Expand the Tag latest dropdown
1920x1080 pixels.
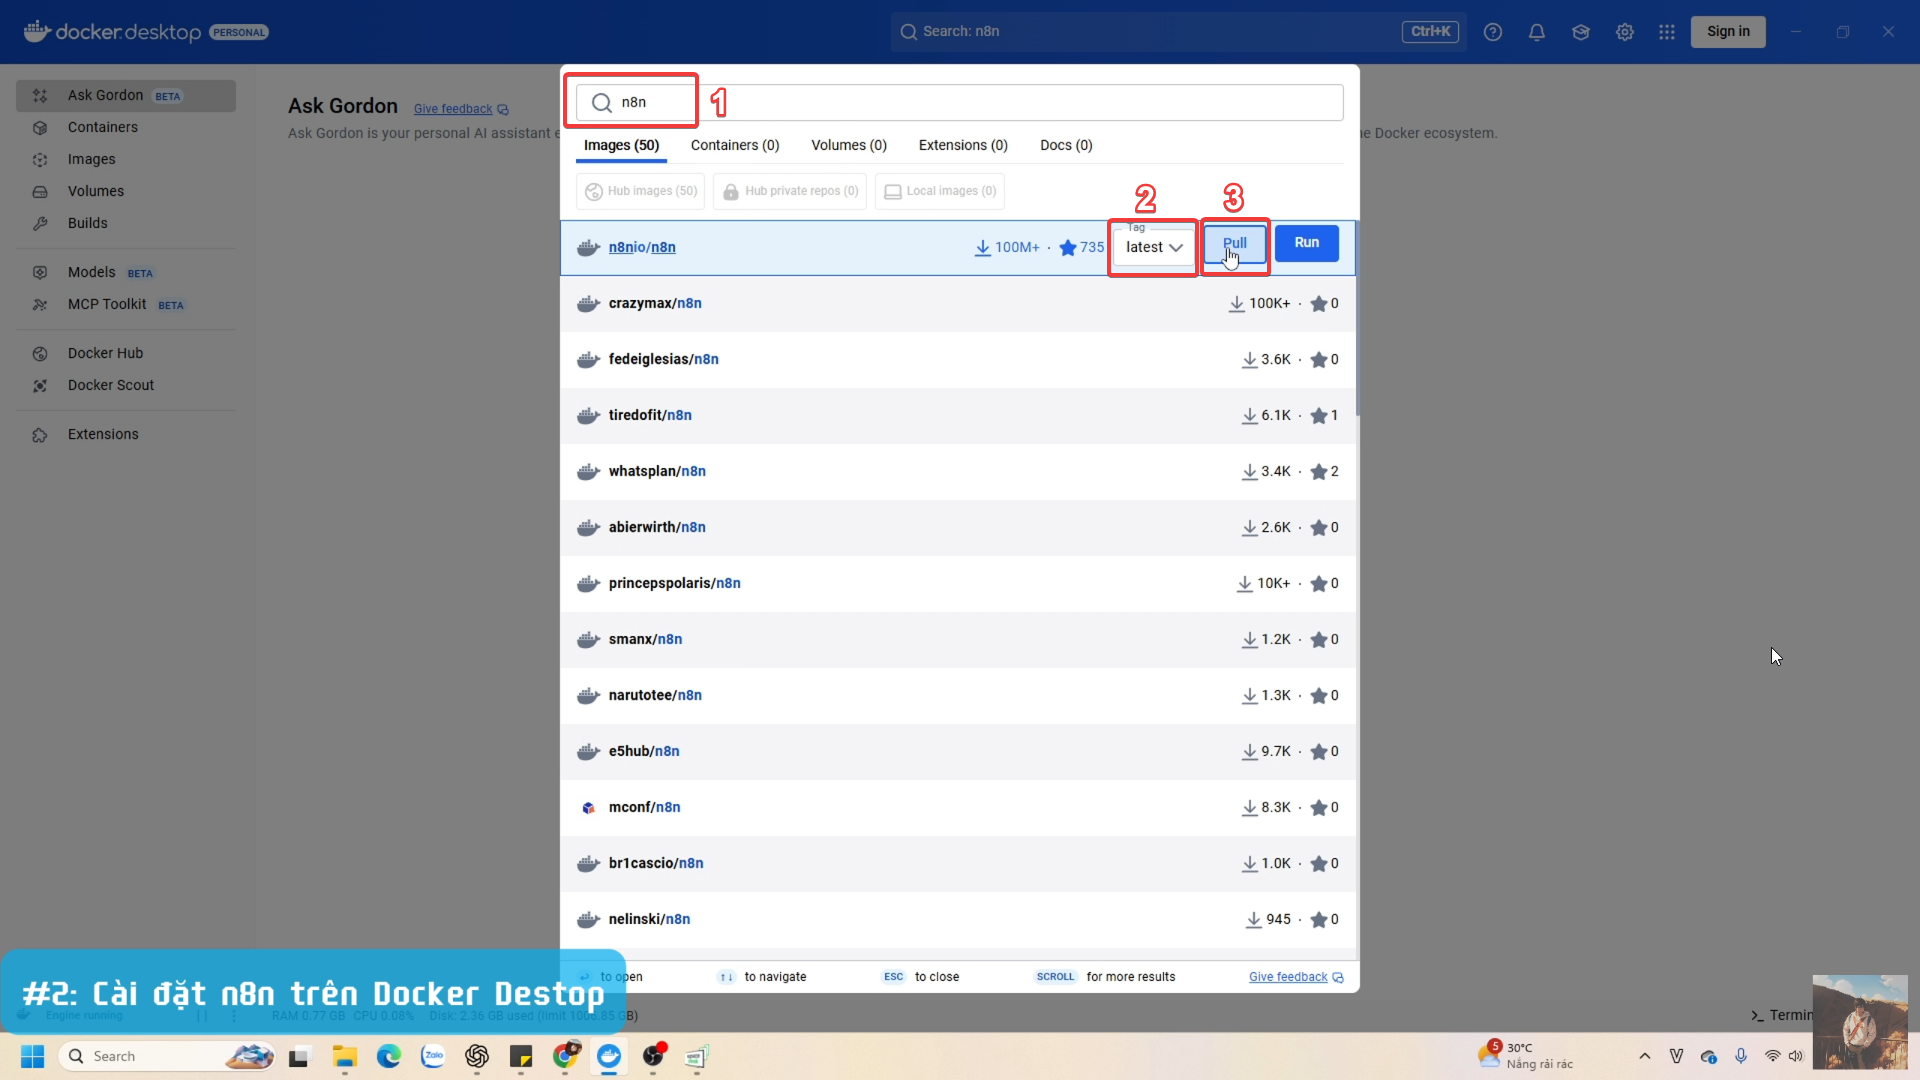(1153, 247)
